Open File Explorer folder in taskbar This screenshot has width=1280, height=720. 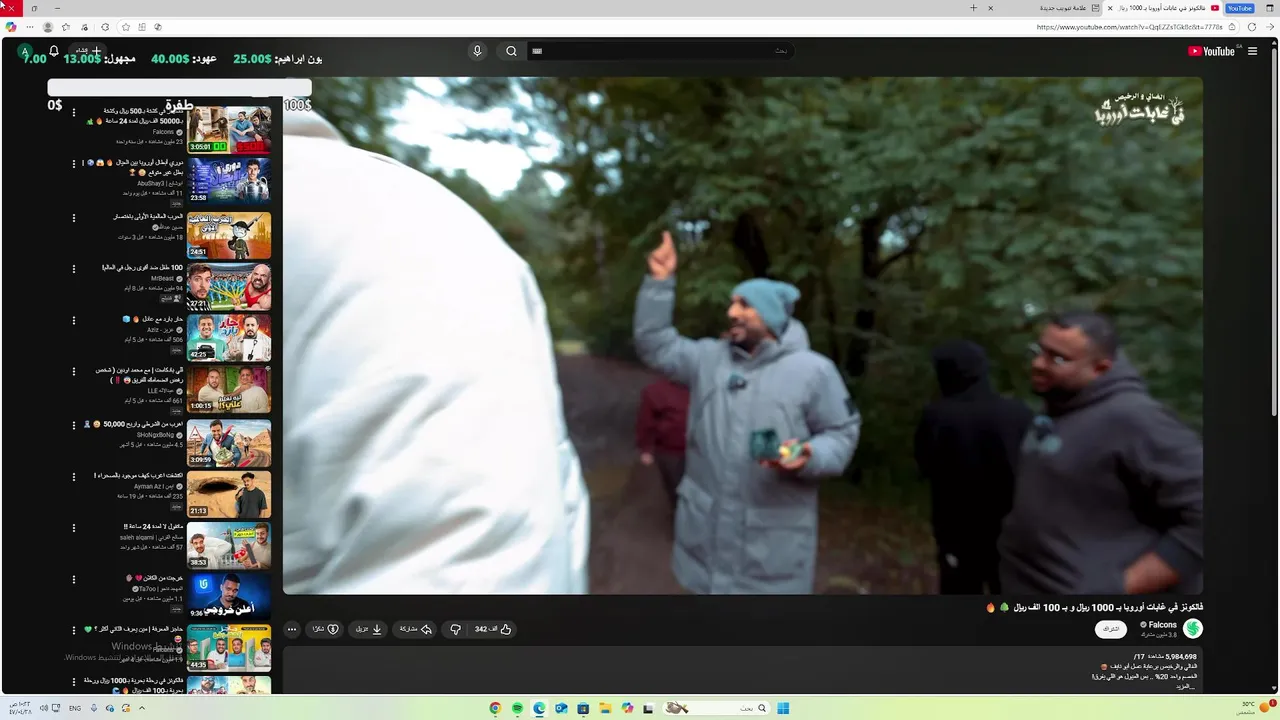(605, 708)
